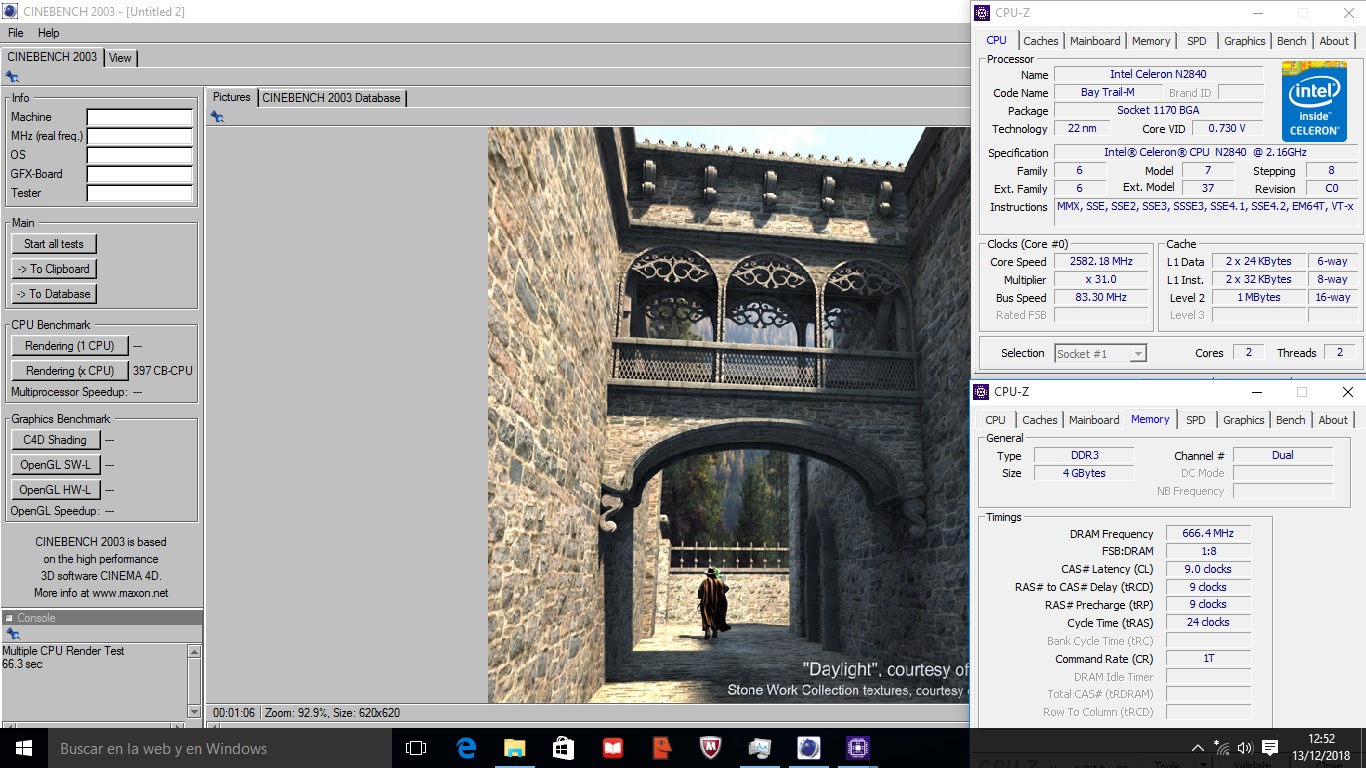Open the orange bird app in taskbar
Viewport: 1366px width, 768px height.
(x=662, y=748)
